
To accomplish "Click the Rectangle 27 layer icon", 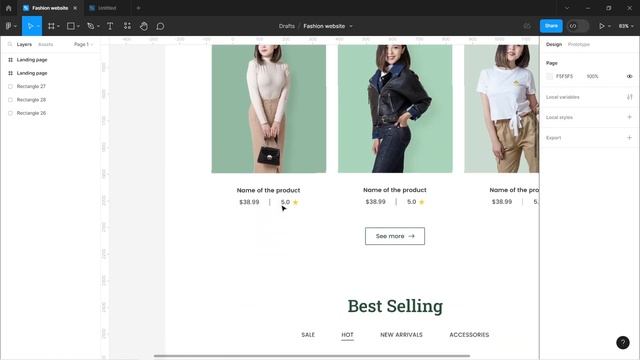I will [x=10, y=86].
